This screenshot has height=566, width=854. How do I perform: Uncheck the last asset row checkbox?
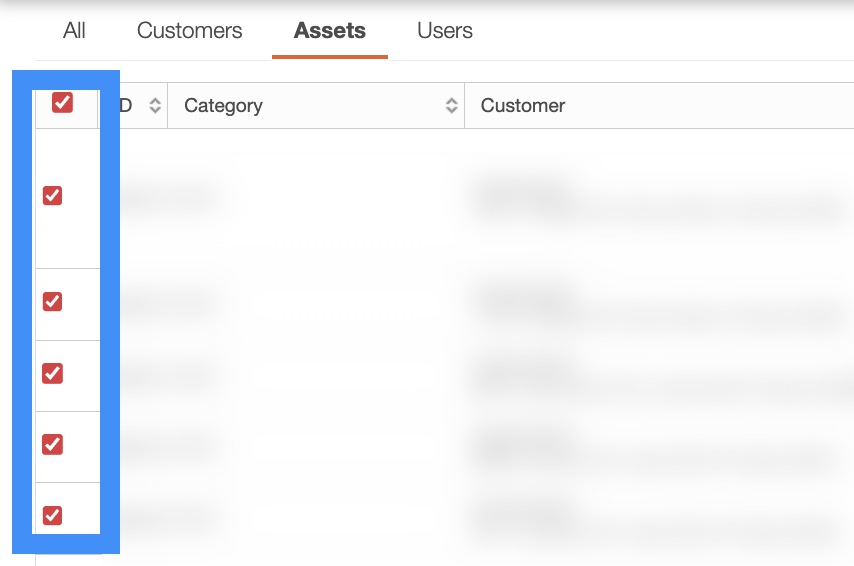[x=53, y=515]
